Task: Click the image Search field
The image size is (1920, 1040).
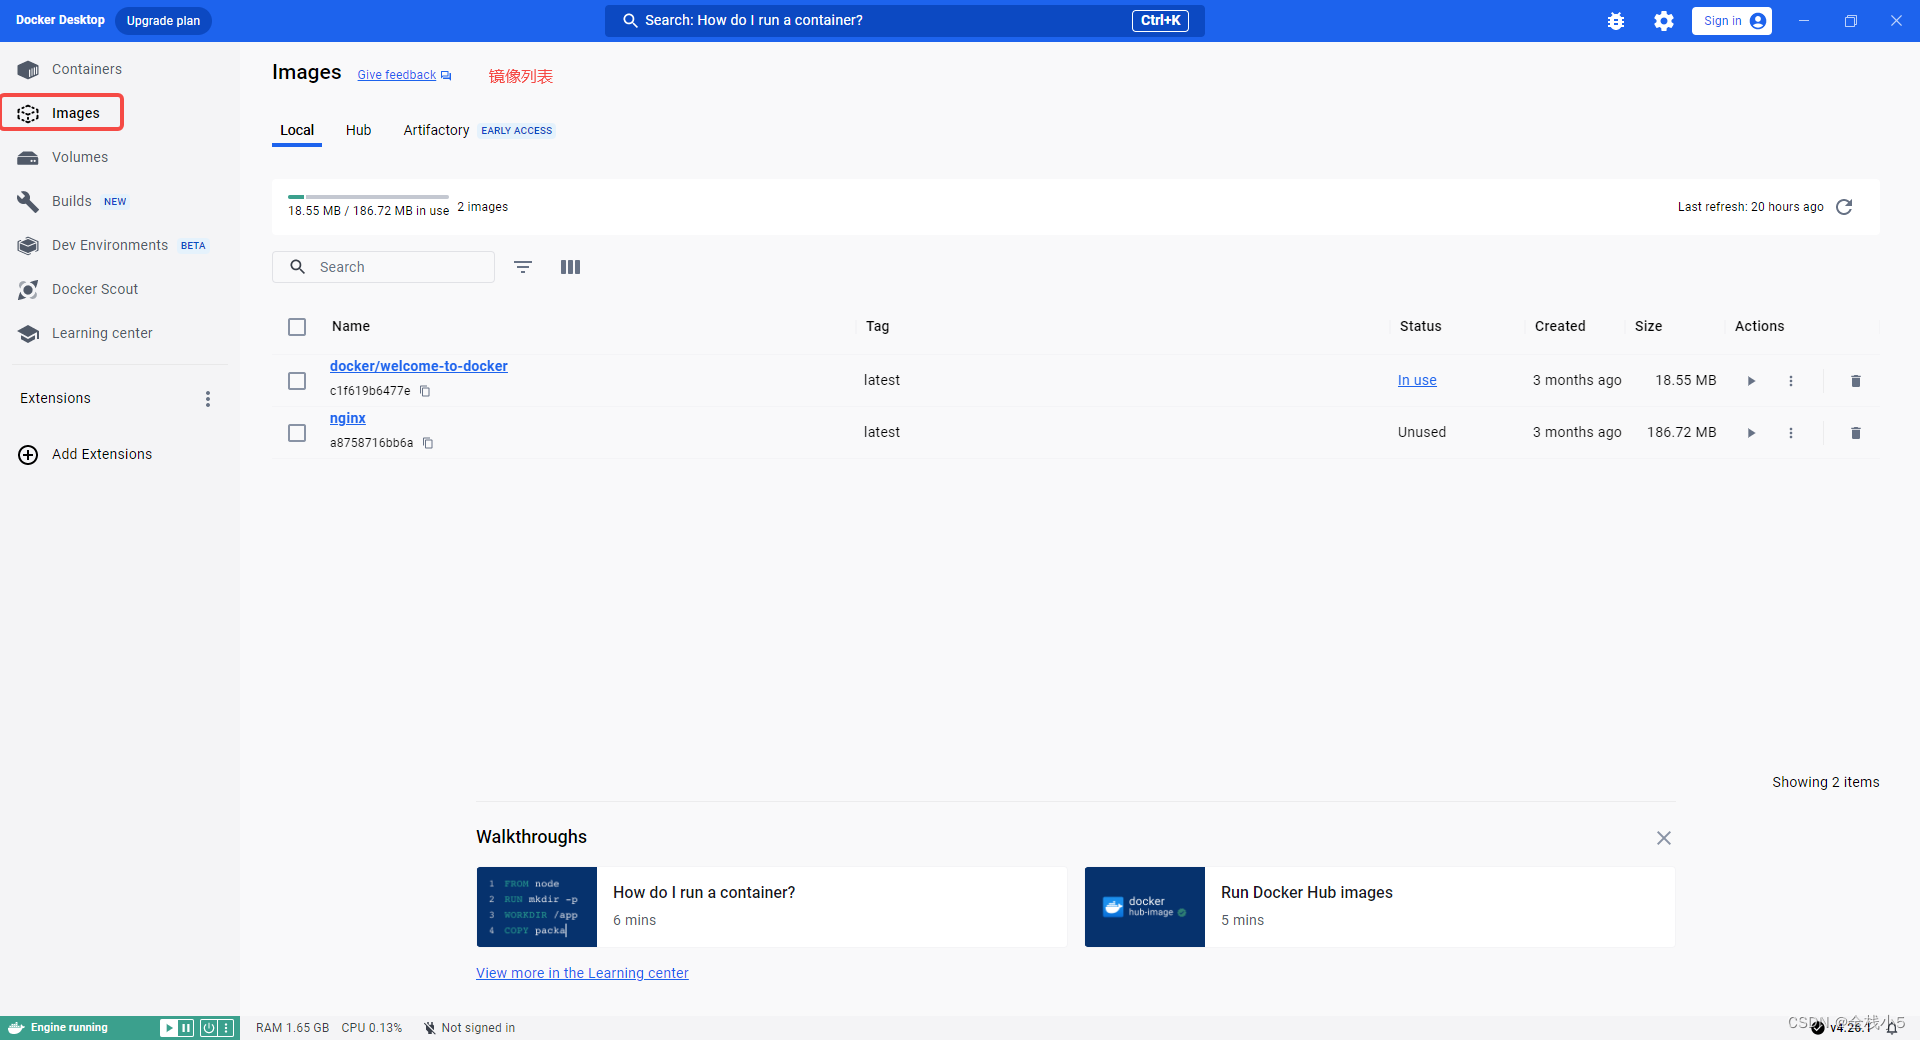Action: [383, 267]
